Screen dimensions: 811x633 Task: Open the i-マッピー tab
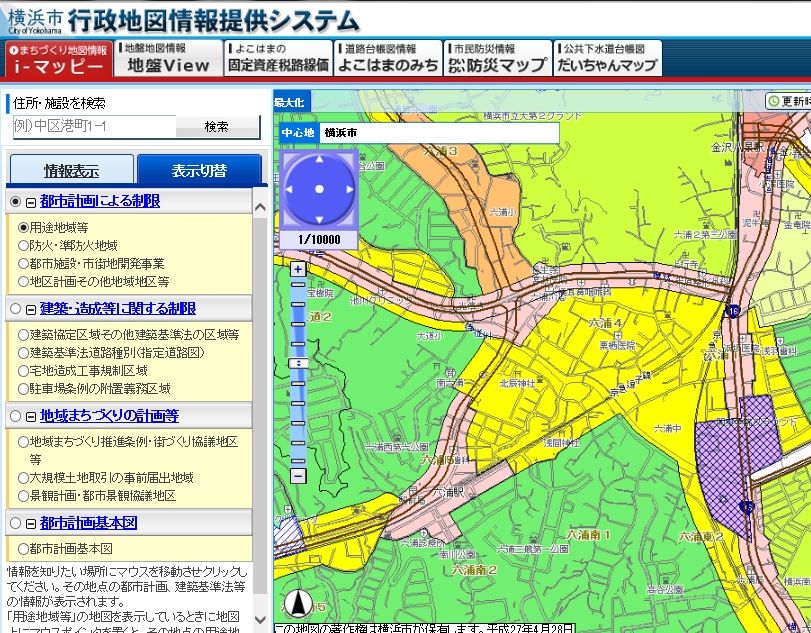[x=58, y=58]
